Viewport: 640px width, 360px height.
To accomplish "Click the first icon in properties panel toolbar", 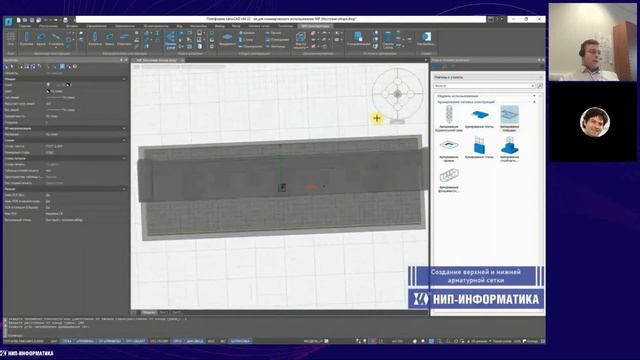I will point(7,67).
